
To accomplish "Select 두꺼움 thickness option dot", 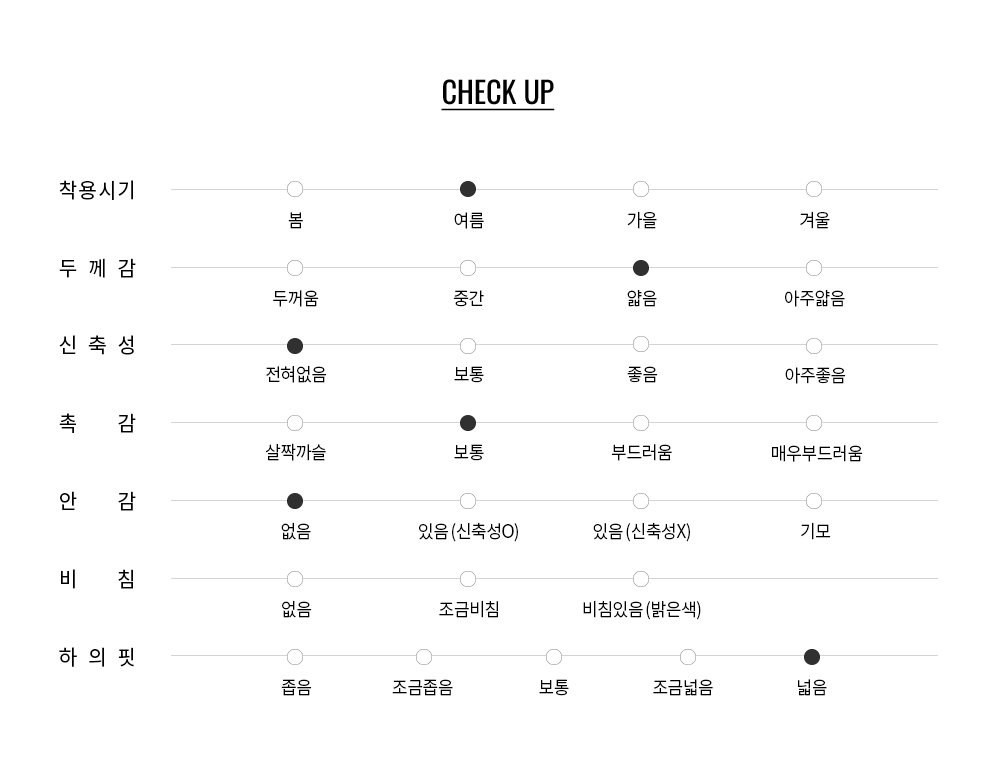I will tap(295, 268).
